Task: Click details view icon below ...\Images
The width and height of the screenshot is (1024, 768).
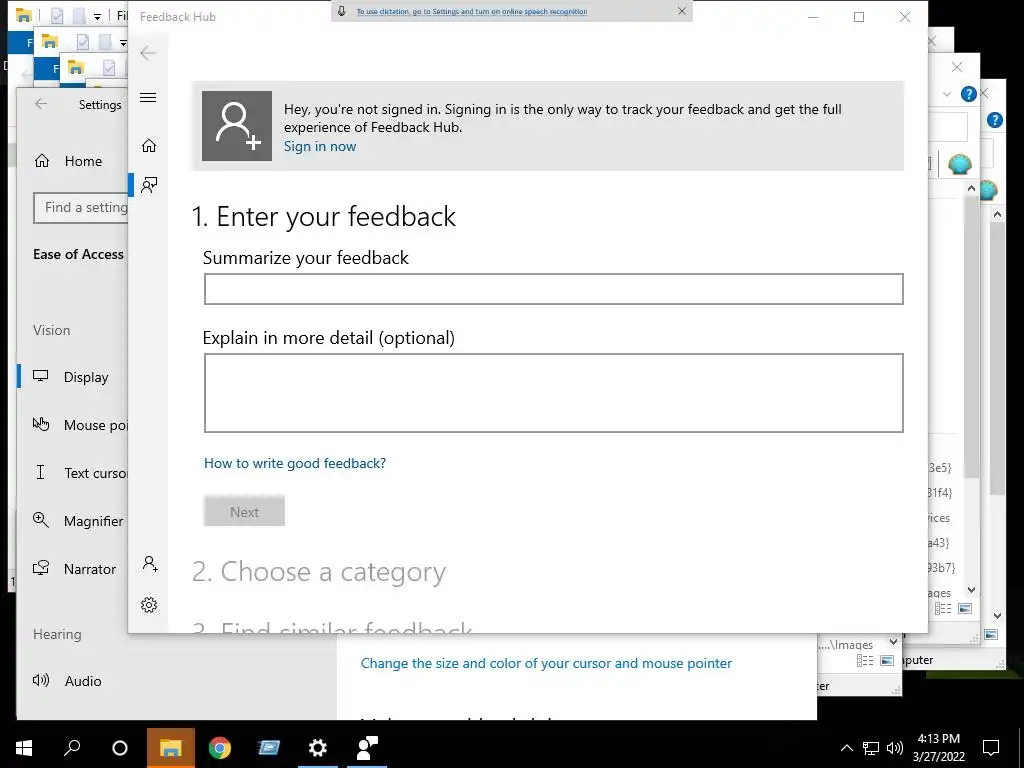Action: (865, 661)
